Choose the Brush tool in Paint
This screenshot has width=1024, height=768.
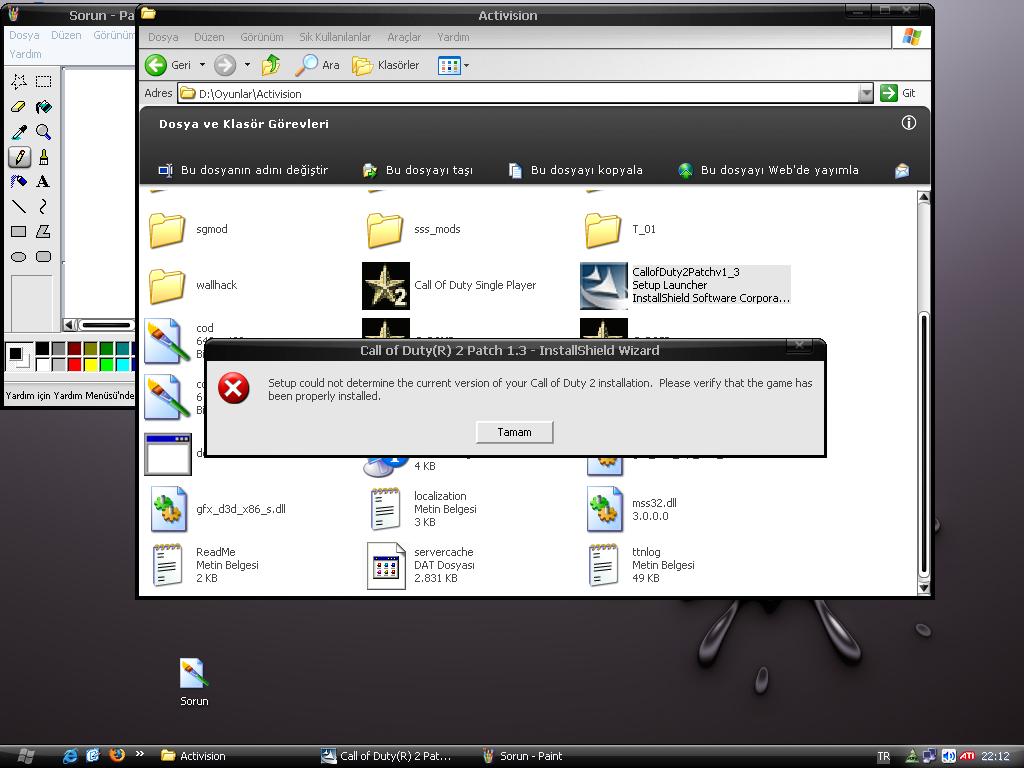click(x=44, y=157)
